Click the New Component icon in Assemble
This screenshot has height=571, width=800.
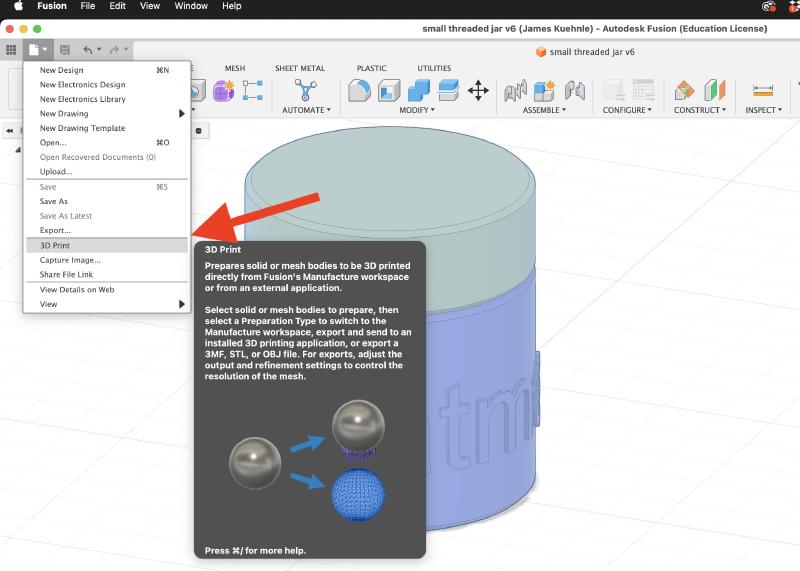pyautogui.click(x=544, y=91)
